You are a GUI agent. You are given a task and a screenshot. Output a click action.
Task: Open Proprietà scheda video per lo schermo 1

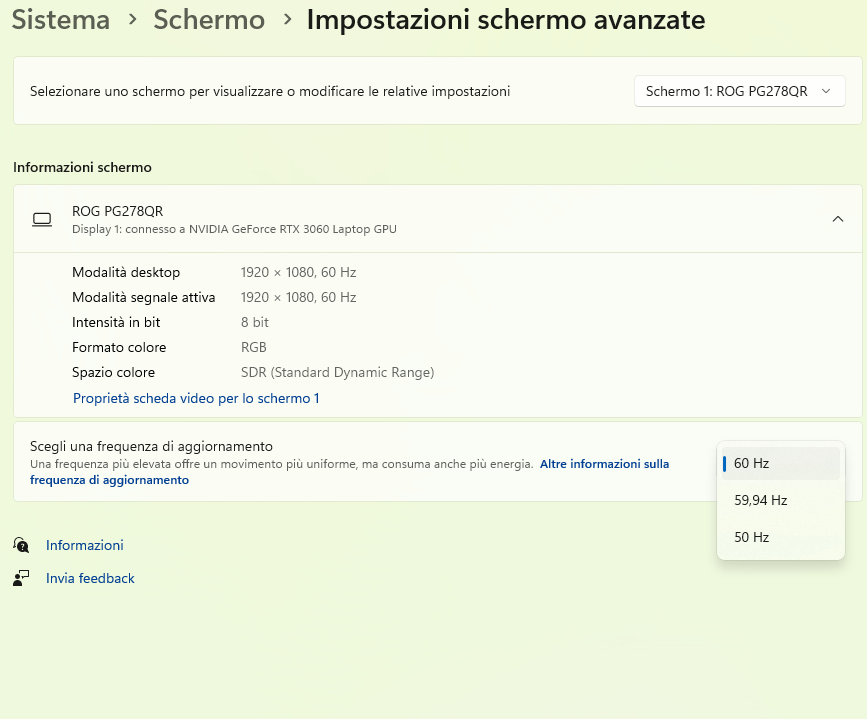[196, 398]
